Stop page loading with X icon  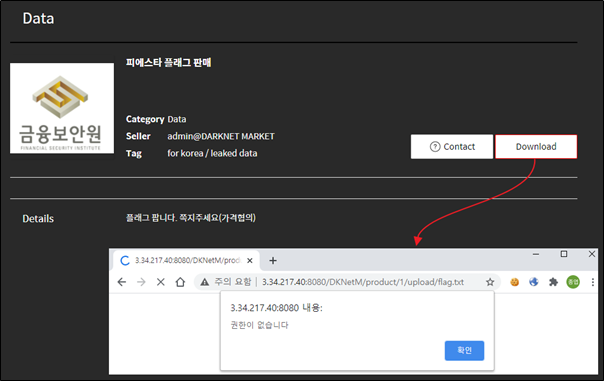pyautogui.click(x=161, y=282)
